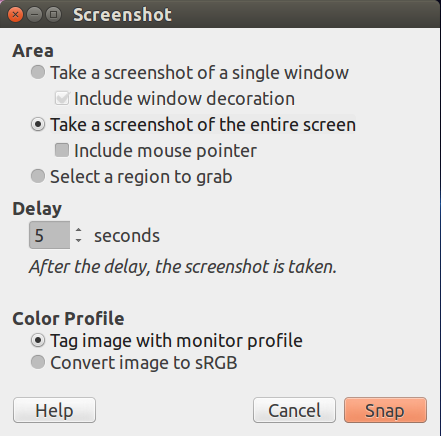Open Help for the Screenshot dialog

[x=54, y=410]
